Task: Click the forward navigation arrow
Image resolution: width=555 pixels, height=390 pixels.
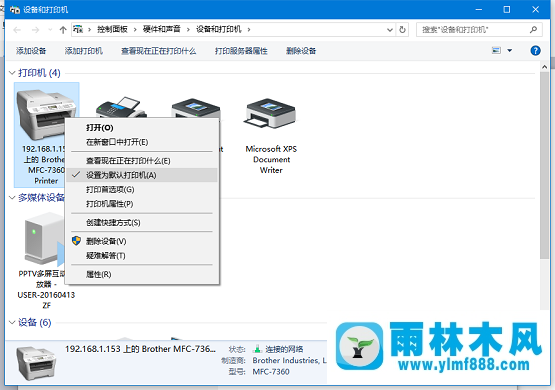Action: point(35,30)
